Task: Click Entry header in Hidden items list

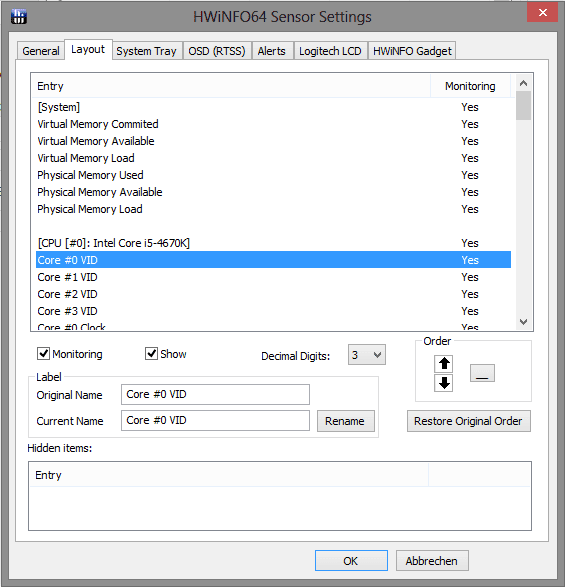Action: (x=229, y=475)
